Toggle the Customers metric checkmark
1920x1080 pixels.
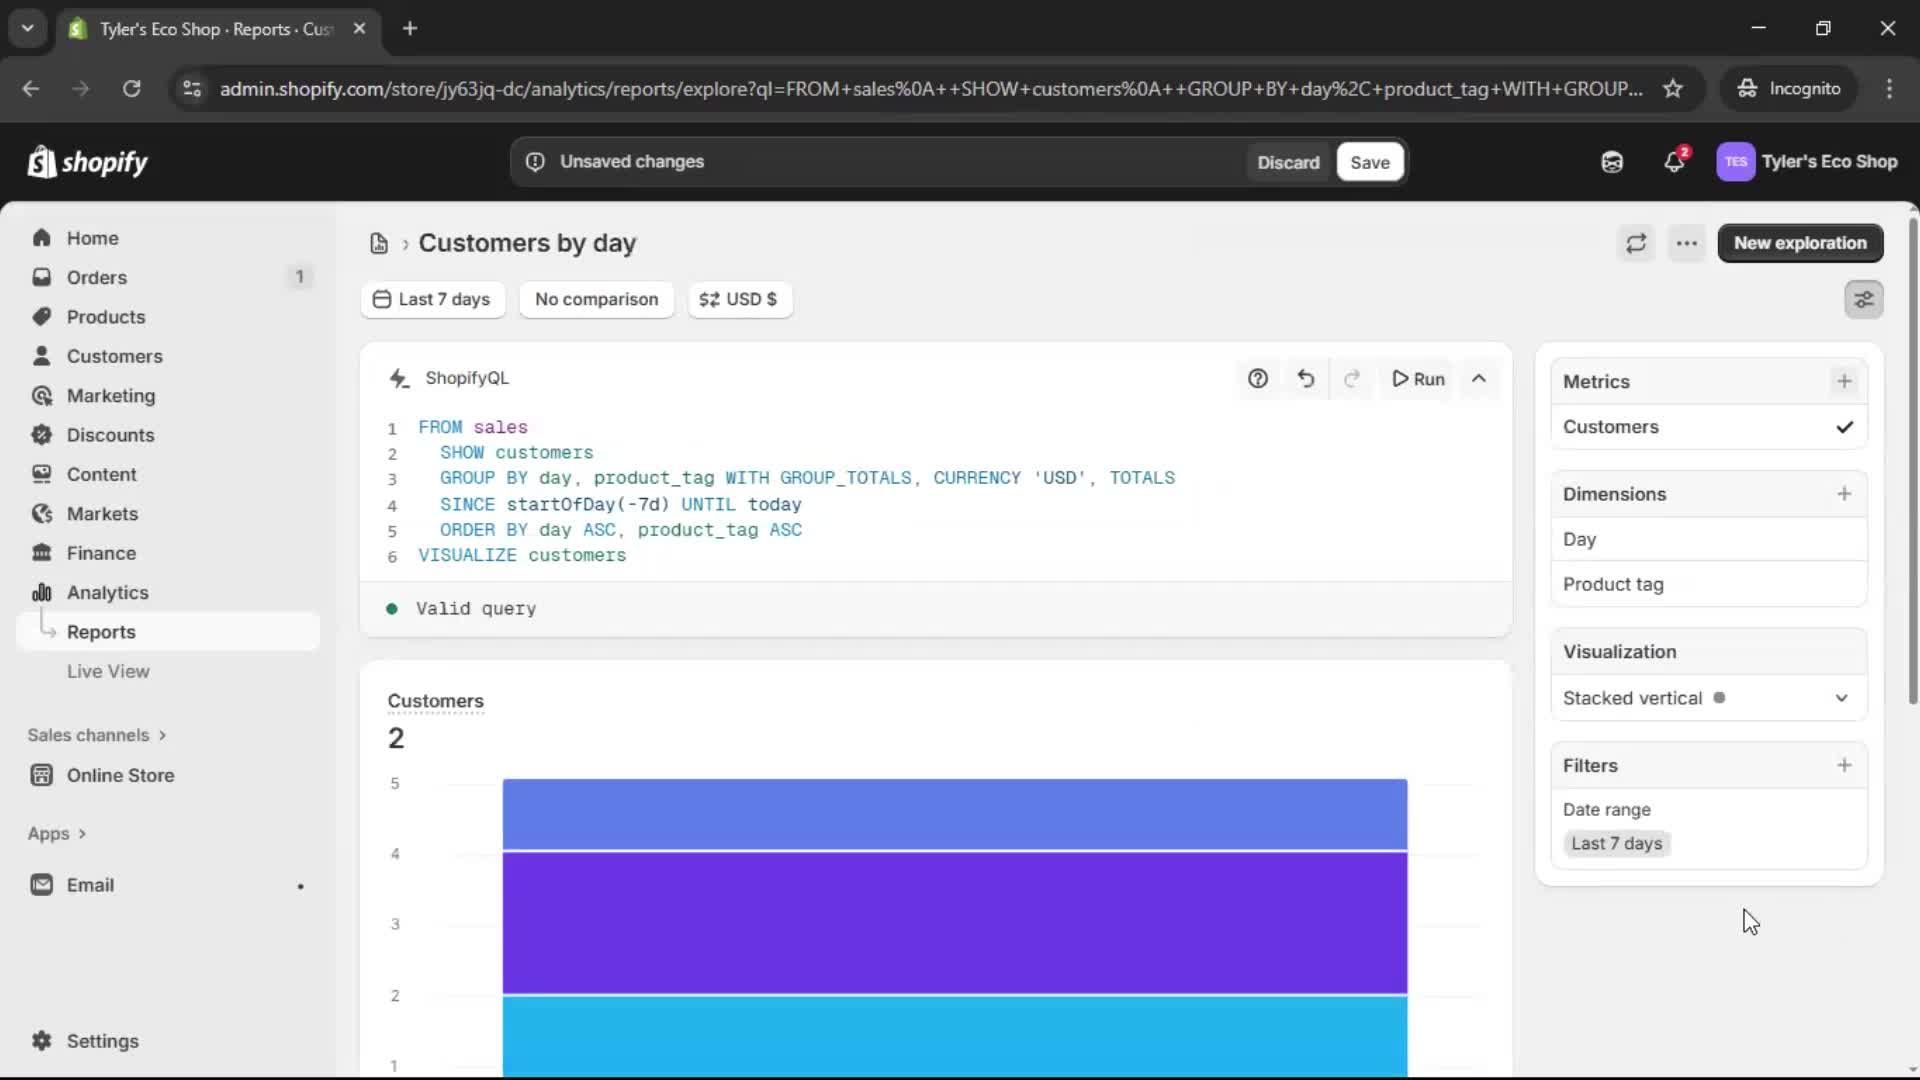pyautogui.click(x=1844, y=427)
